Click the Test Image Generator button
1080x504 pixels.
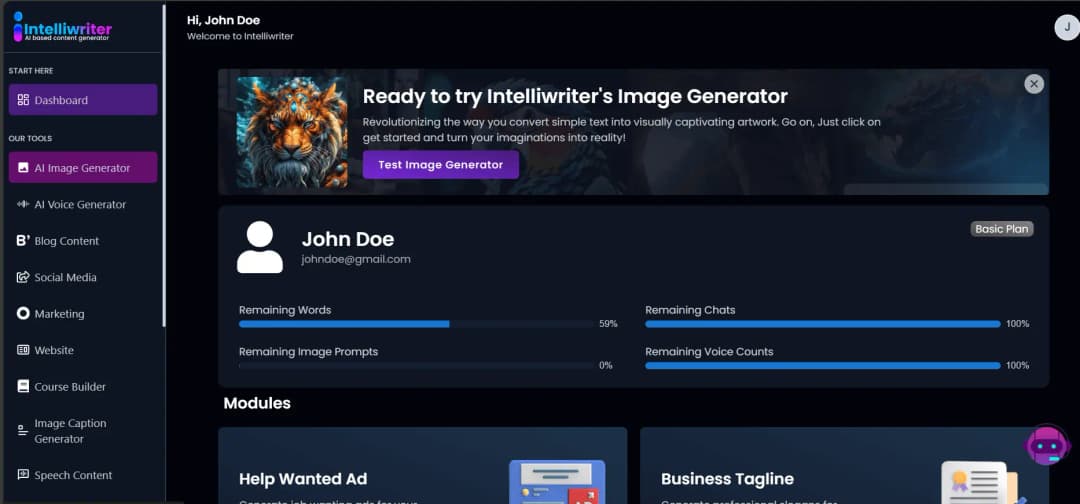(441, 165)
